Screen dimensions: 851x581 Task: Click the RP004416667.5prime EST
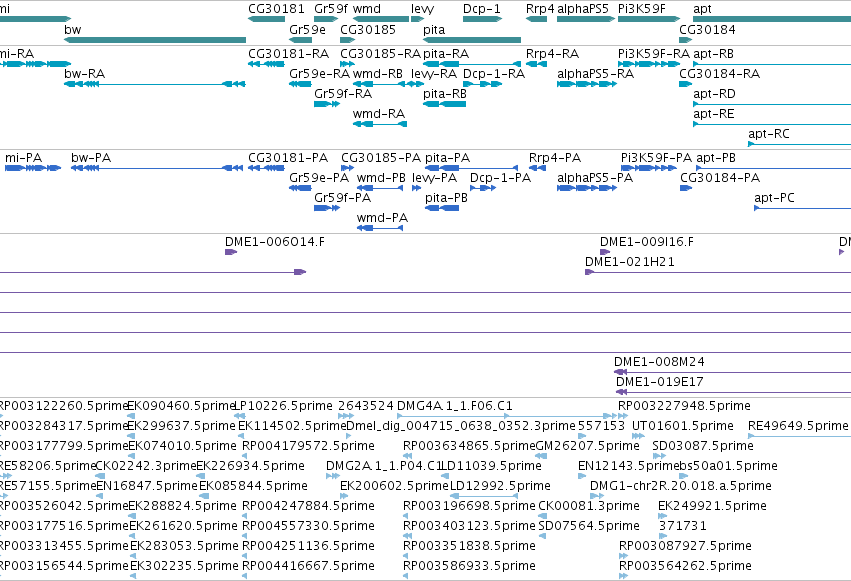pos(245,576)
